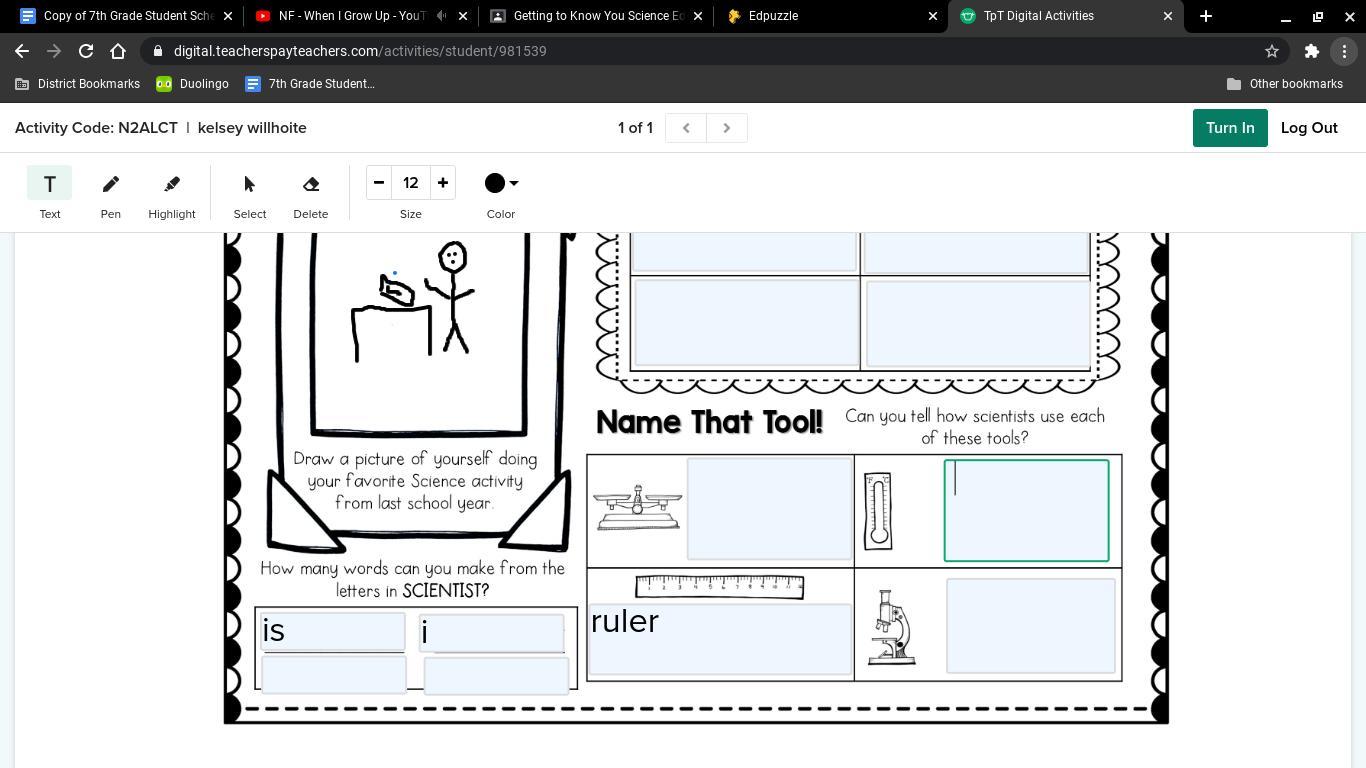Click the font size field showing 12
Image resolution: width=1366 pixels, height=768 pixels.
[x=410, y=183]
